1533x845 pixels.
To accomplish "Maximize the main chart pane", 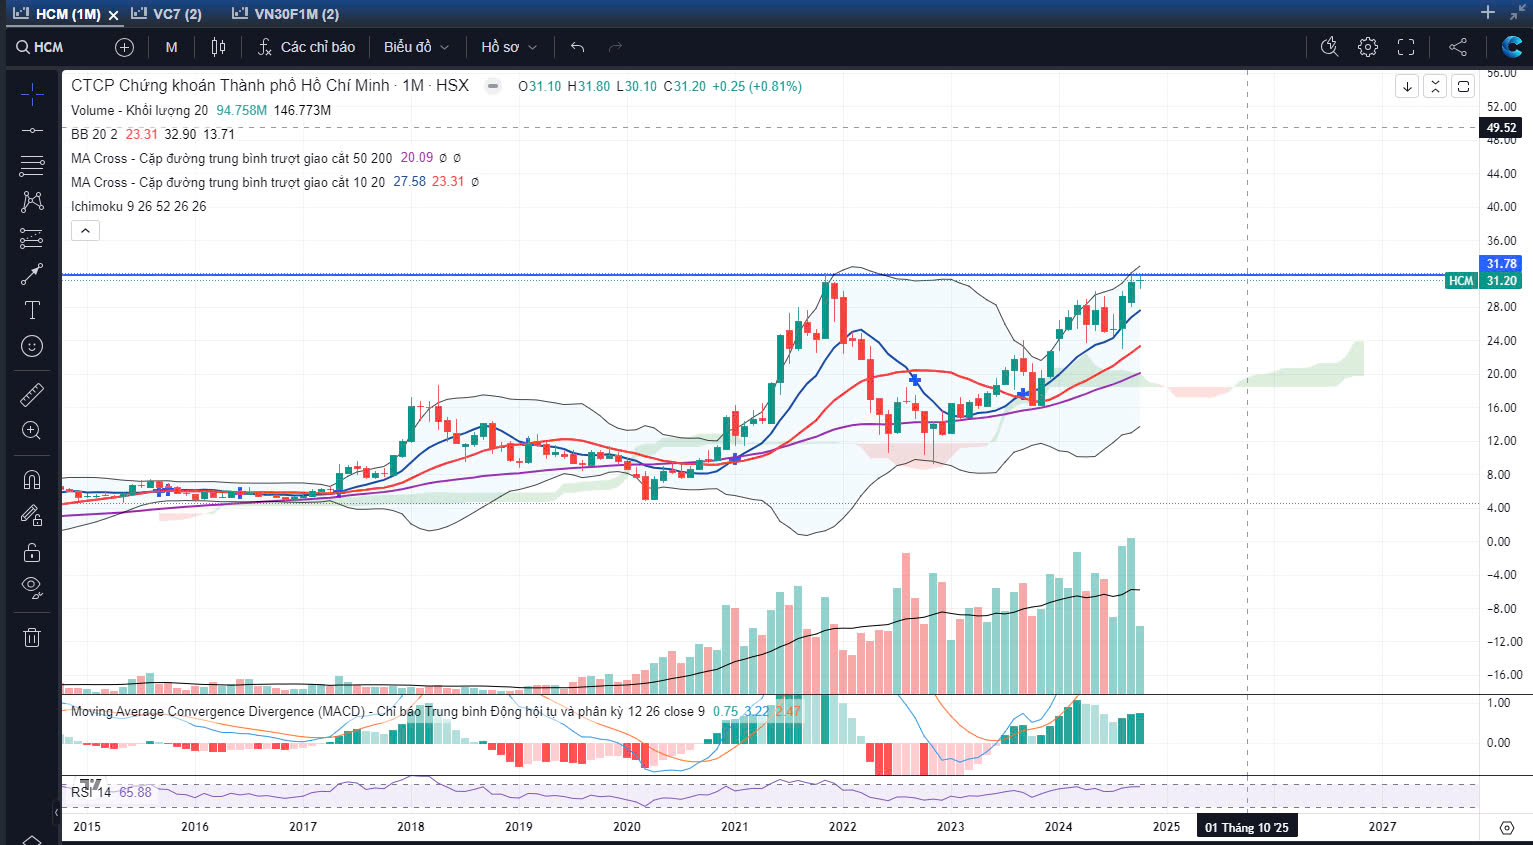I will click(x=1463, y=86).
